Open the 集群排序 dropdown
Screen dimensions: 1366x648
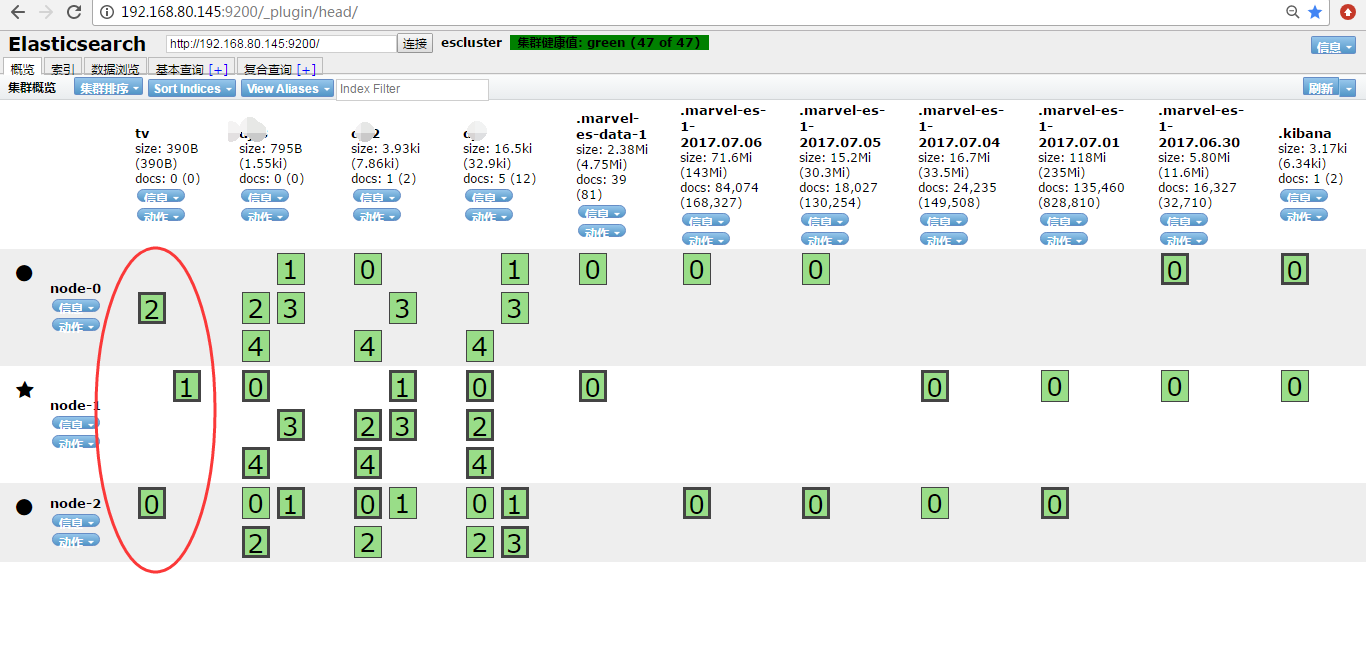(x=109, y=88)
